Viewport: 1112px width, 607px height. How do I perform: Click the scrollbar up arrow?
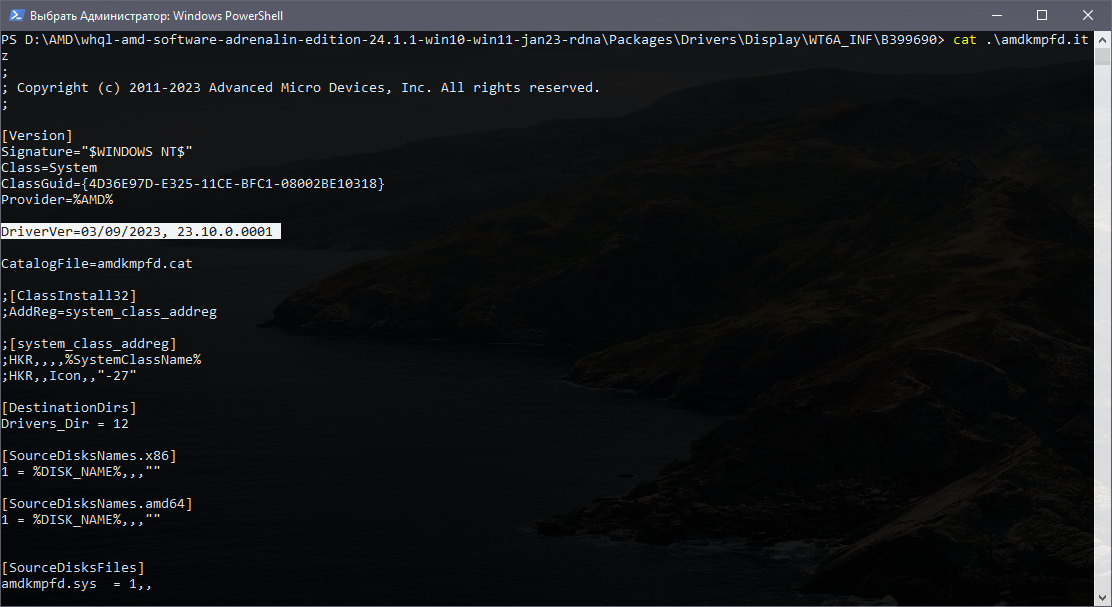1102,39
